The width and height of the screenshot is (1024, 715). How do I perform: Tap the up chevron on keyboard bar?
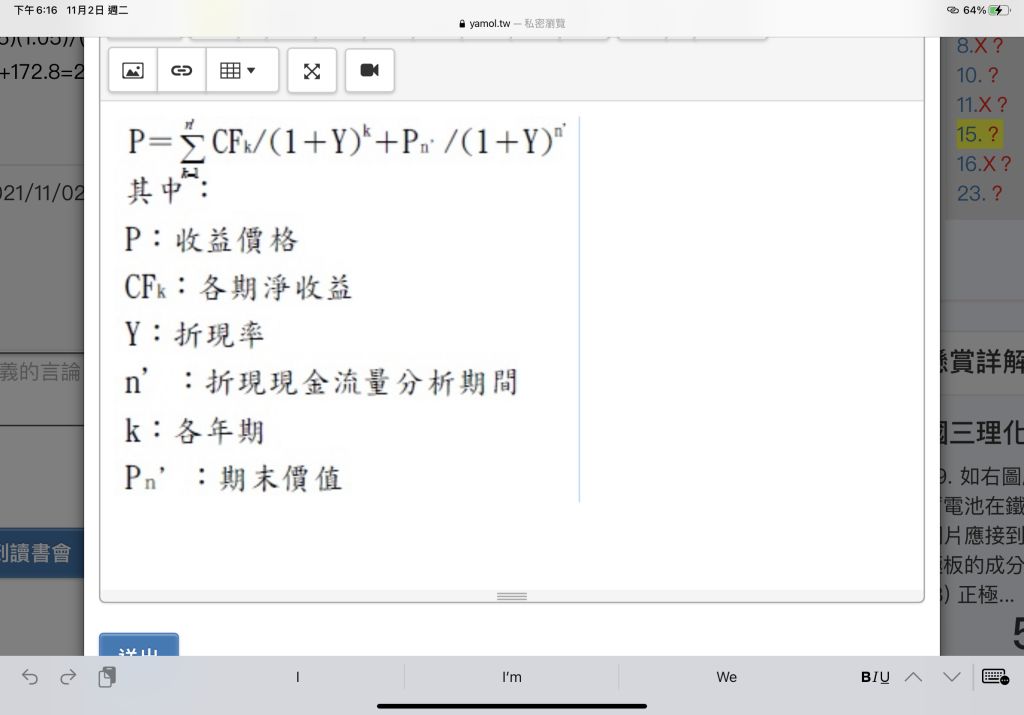(x=913, y=677)
